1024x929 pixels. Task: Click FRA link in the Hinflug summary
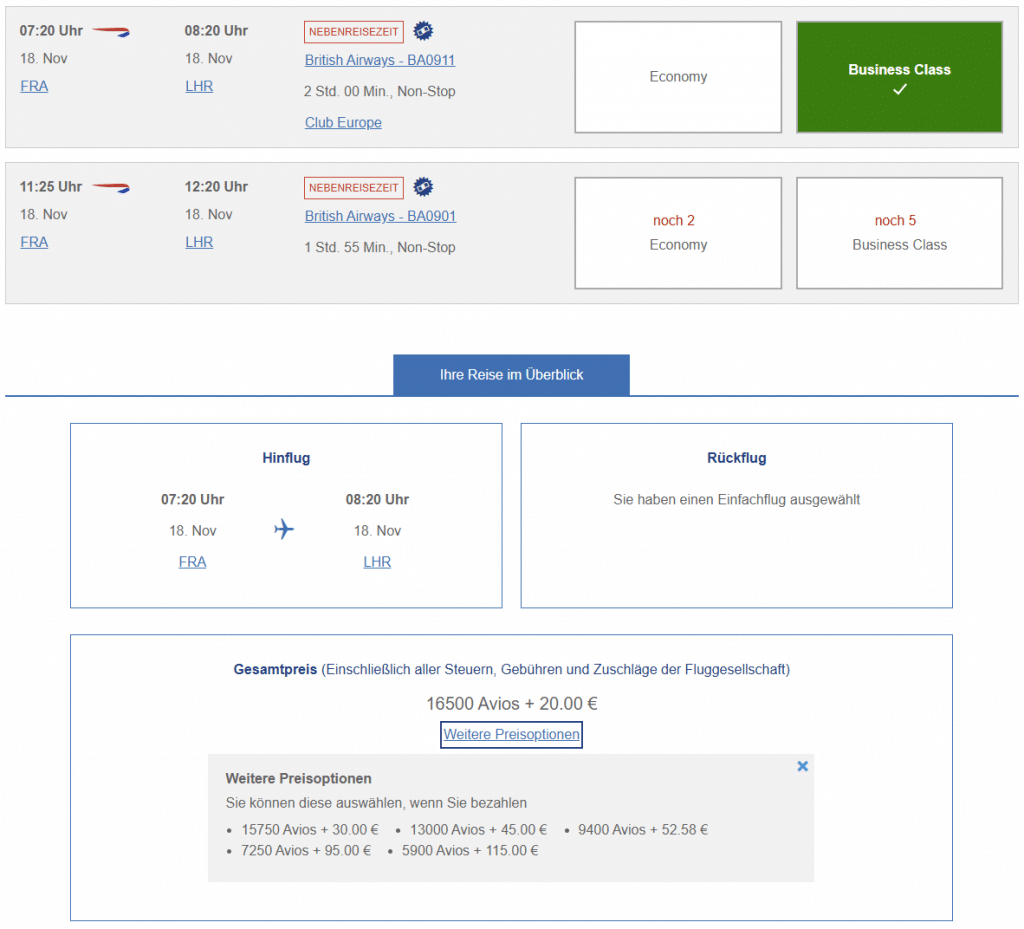pyautogui.click(x=193, y=562)
